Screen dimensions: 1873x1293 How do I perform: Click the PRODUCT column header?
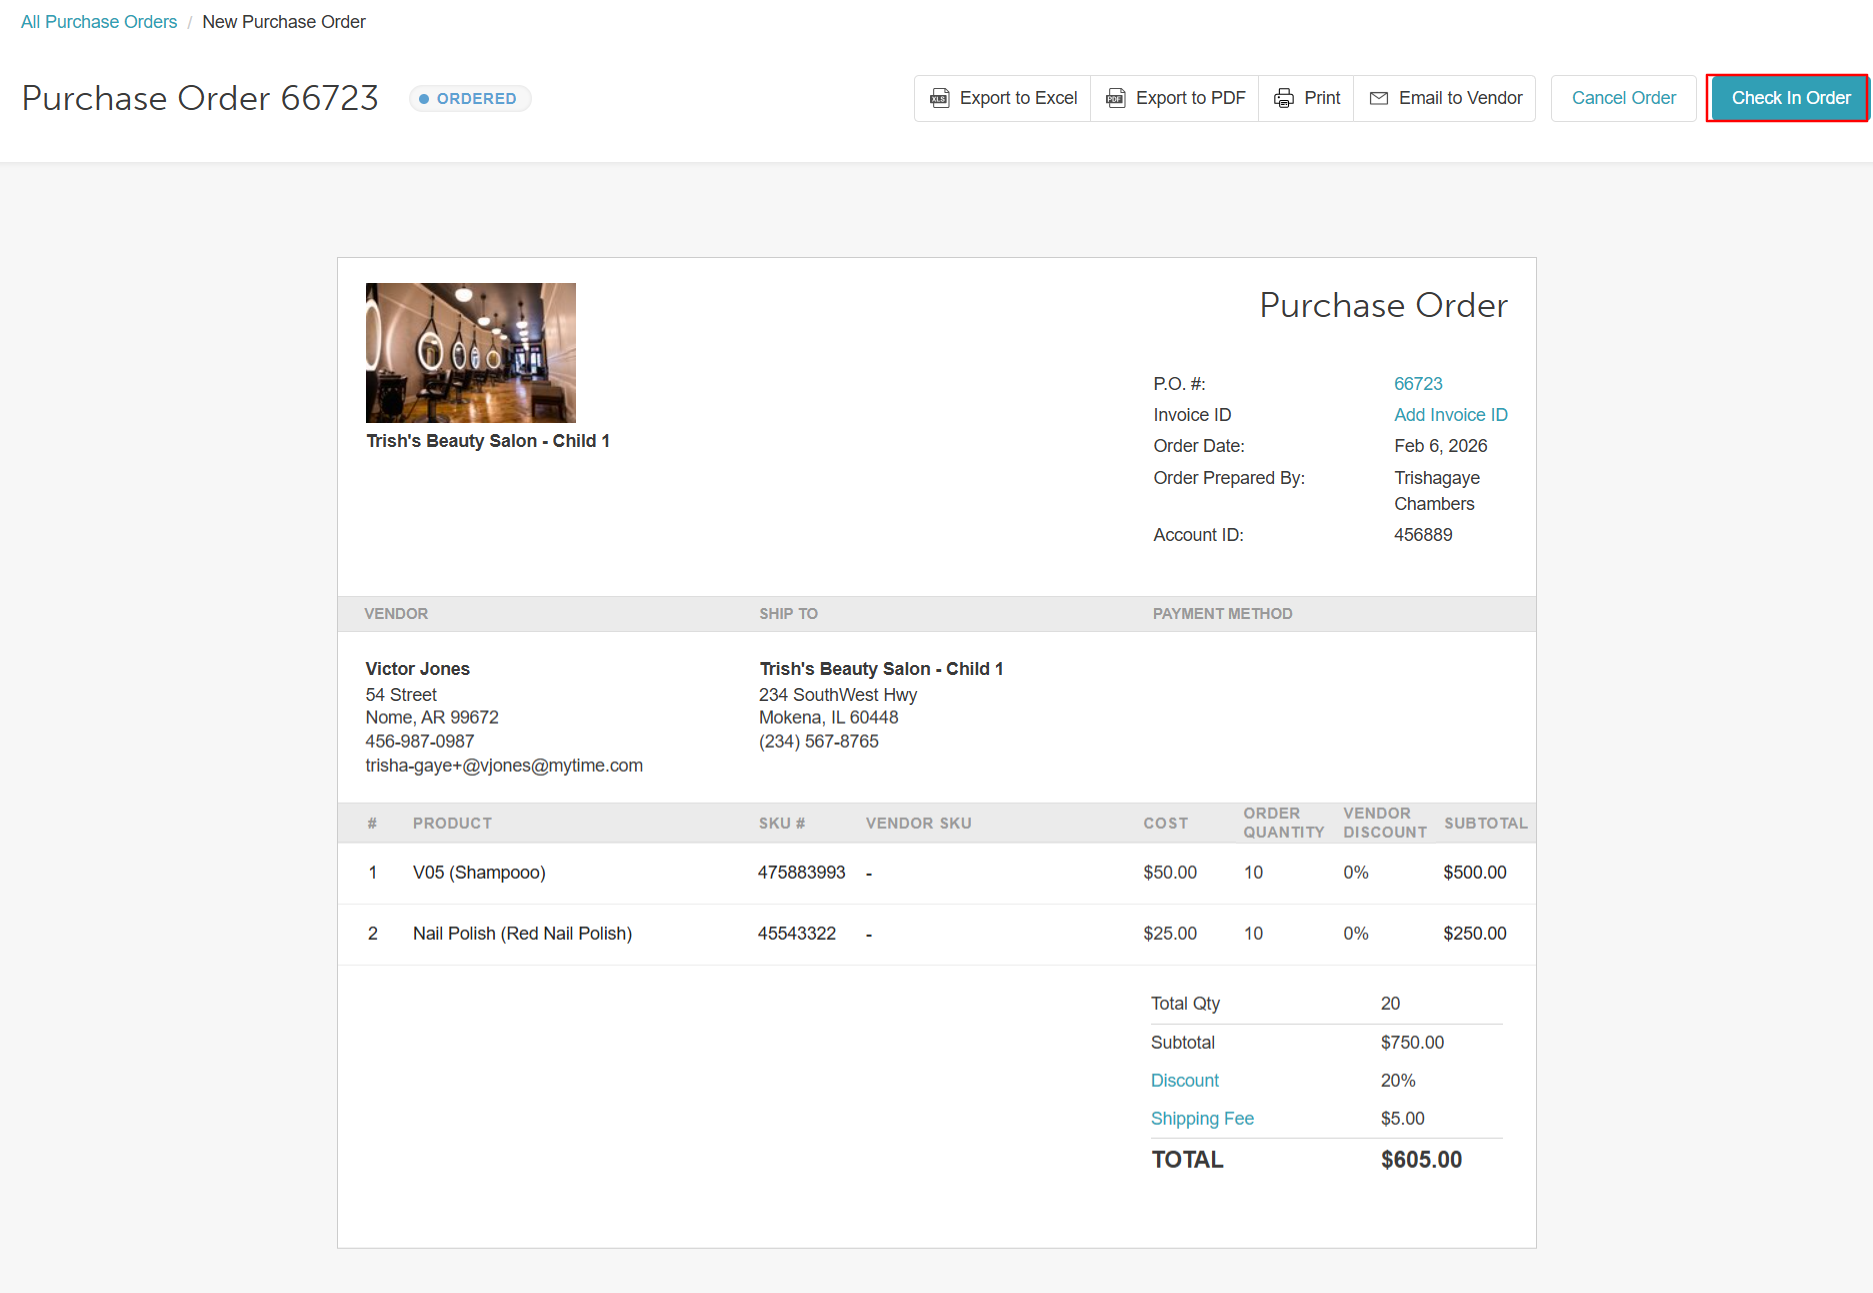pos(452,824)
